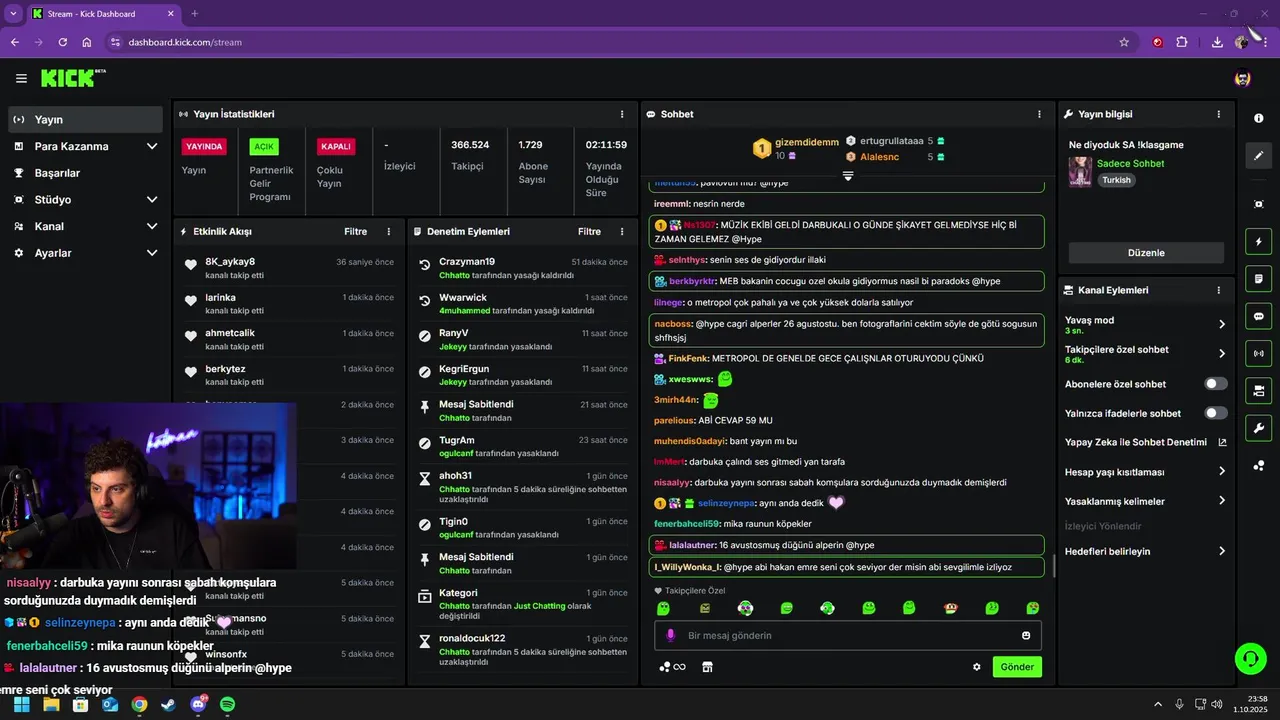The height and width of the screenshot is (720, 1280).
Task: Click the broadcast signal icon in right sidebar
Action: coord(1258,353)
